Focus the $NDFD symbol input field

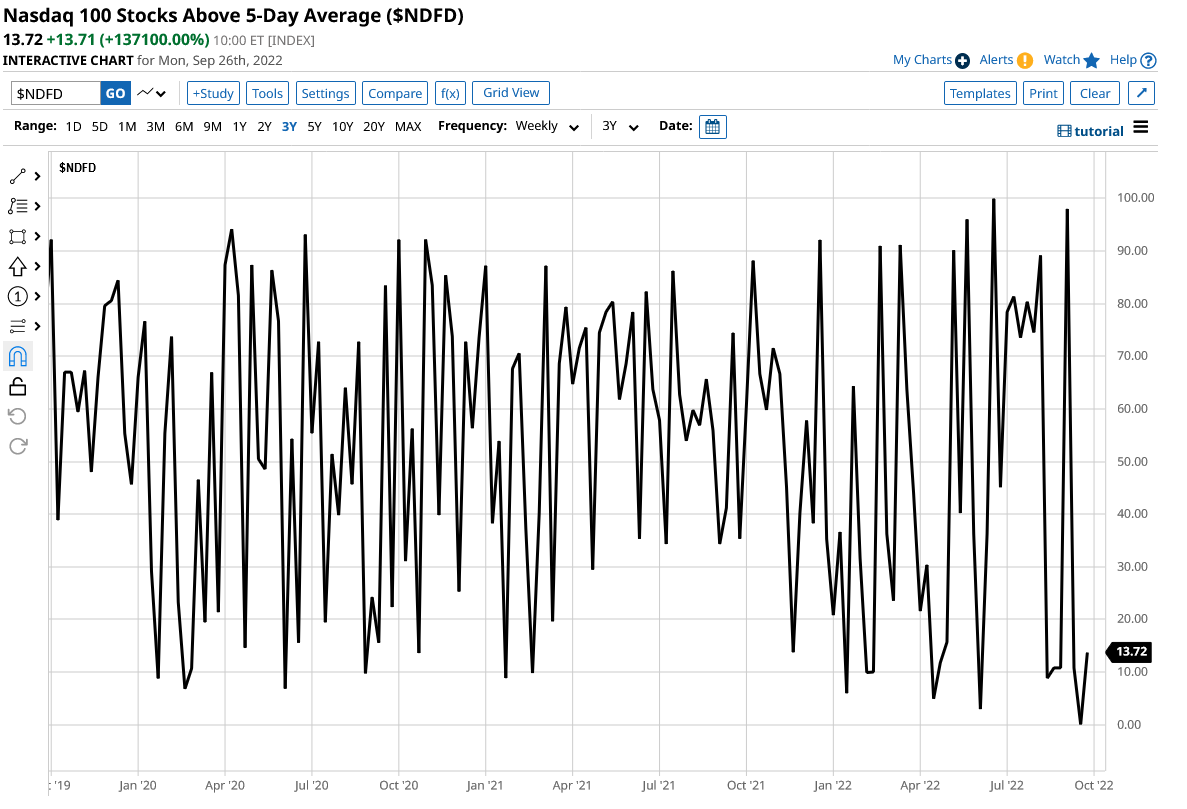pyautogui.click(x=56, y=93)
